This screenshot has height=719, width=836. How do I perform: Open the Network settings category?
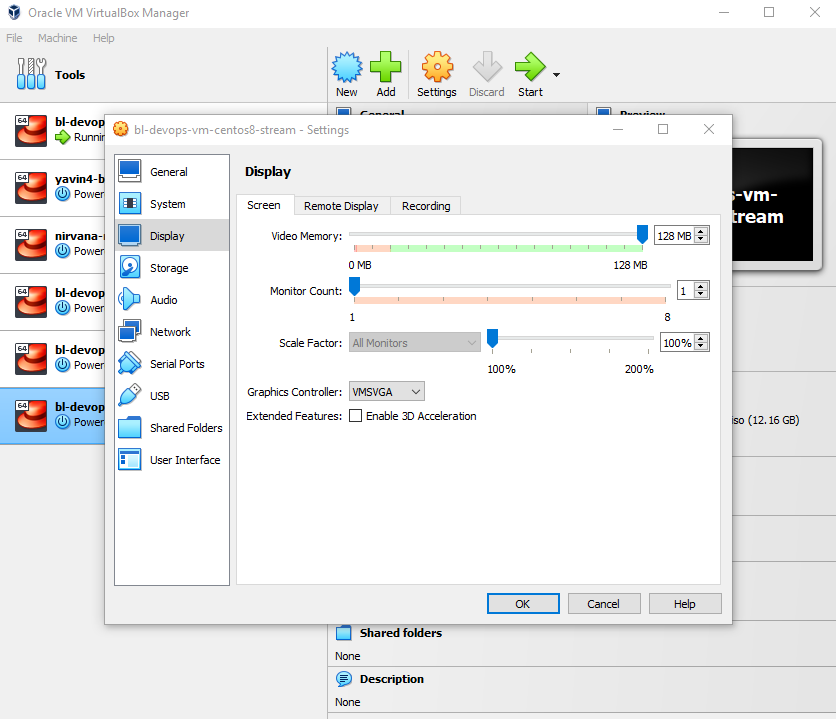pos(172,332)
